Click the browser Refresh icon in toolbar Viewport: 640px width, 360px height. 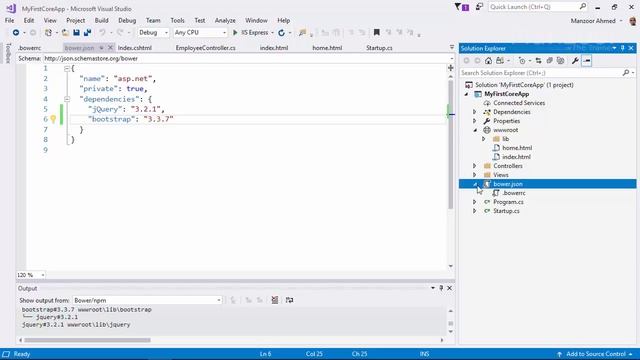pyautogui.click(x=281, y=33)
